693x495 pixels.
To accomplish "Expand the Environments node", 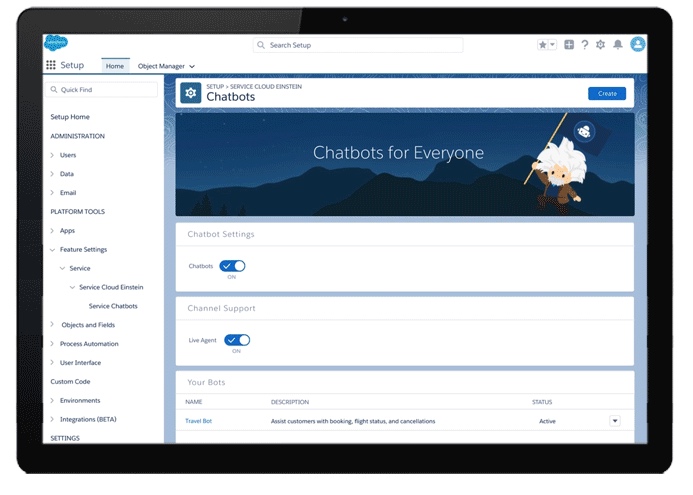I will (x=52, y=400).
